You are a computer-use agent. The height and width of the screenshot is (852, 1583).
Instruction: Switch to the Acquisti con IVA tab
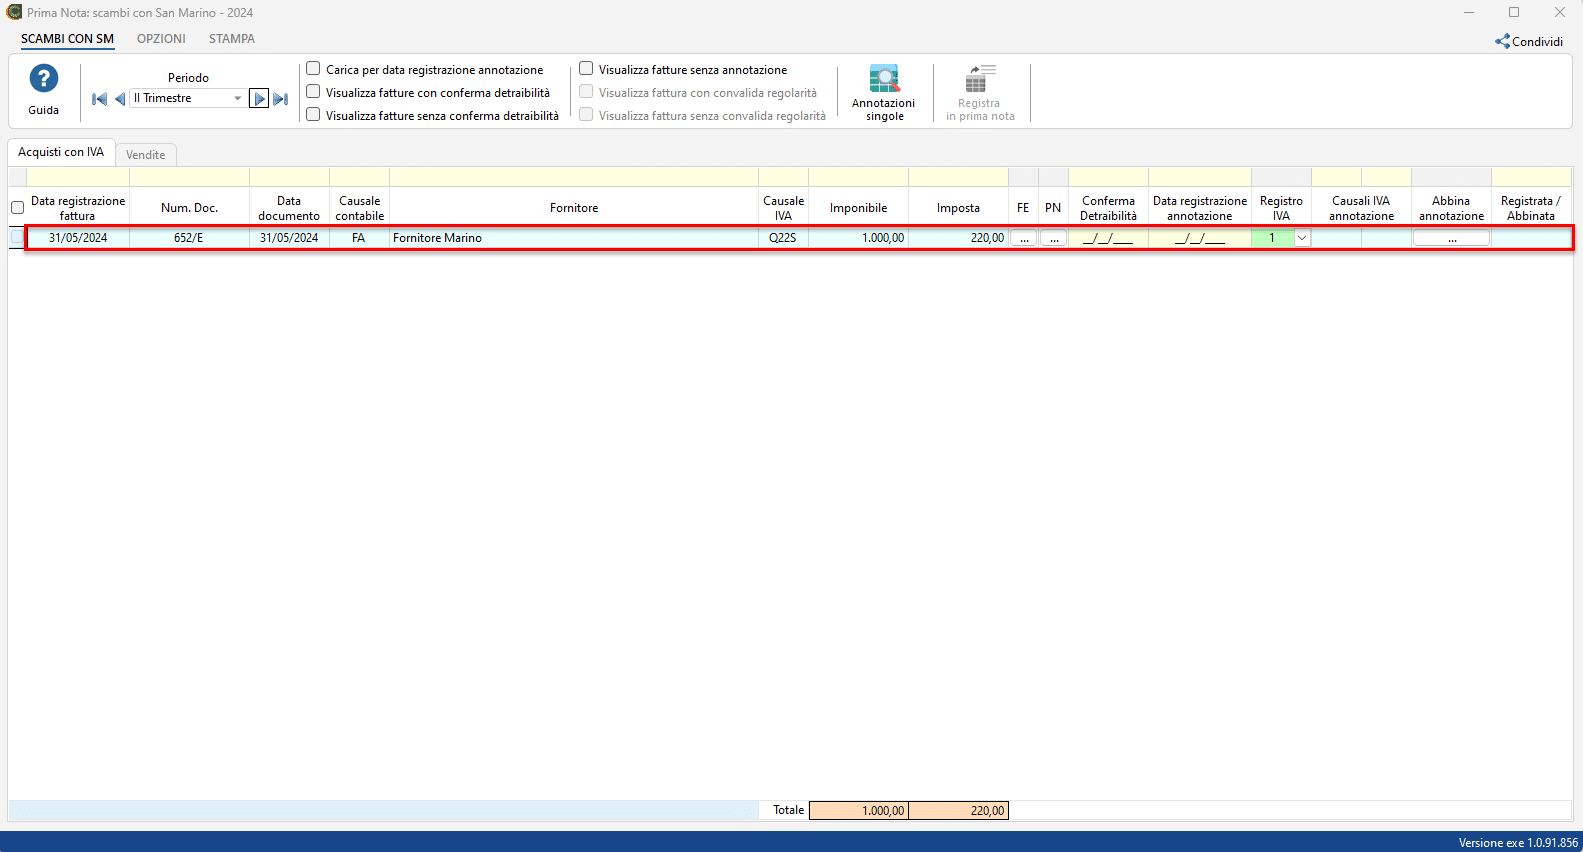point(61,152)
